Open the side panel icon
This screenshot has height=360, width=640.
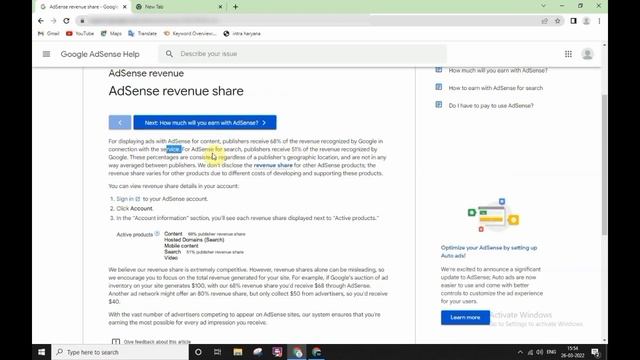click(x=573, y=21)
